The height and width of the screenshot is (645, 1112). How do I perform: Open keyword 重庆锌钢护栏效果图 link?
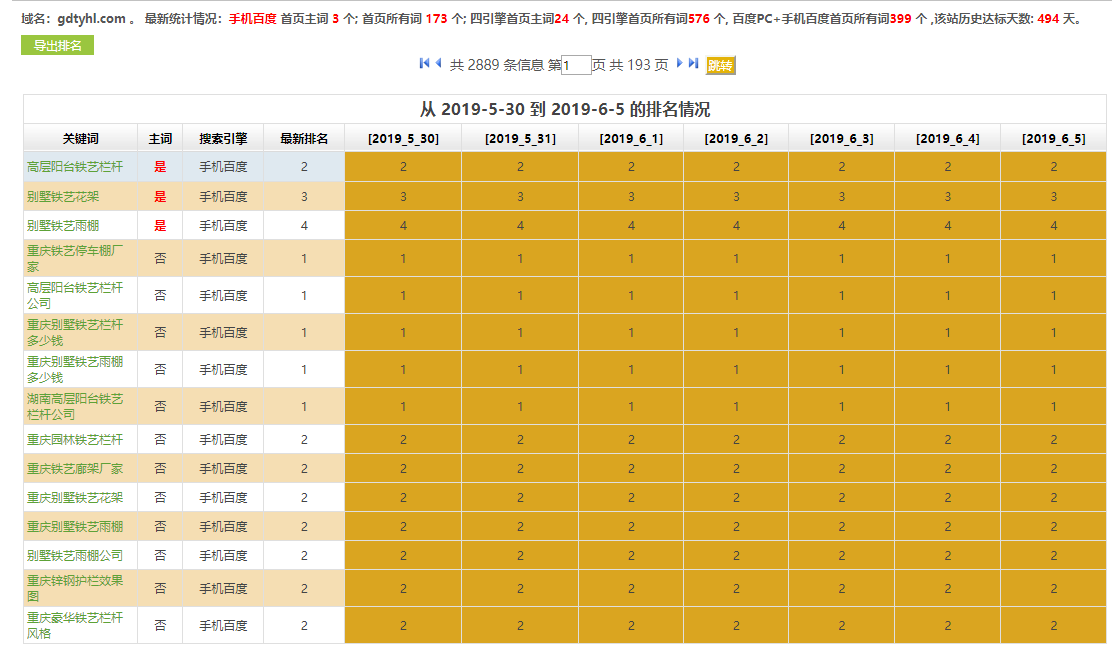(x=75, y=588)
